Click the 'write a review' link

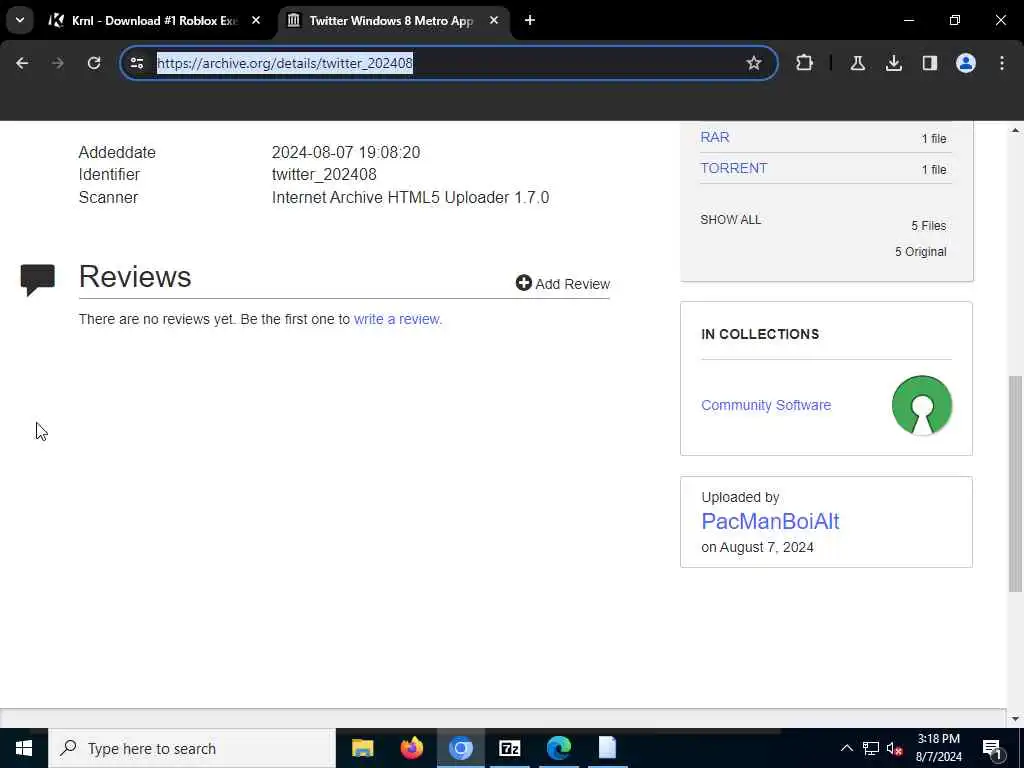click(x=398, y=319)
